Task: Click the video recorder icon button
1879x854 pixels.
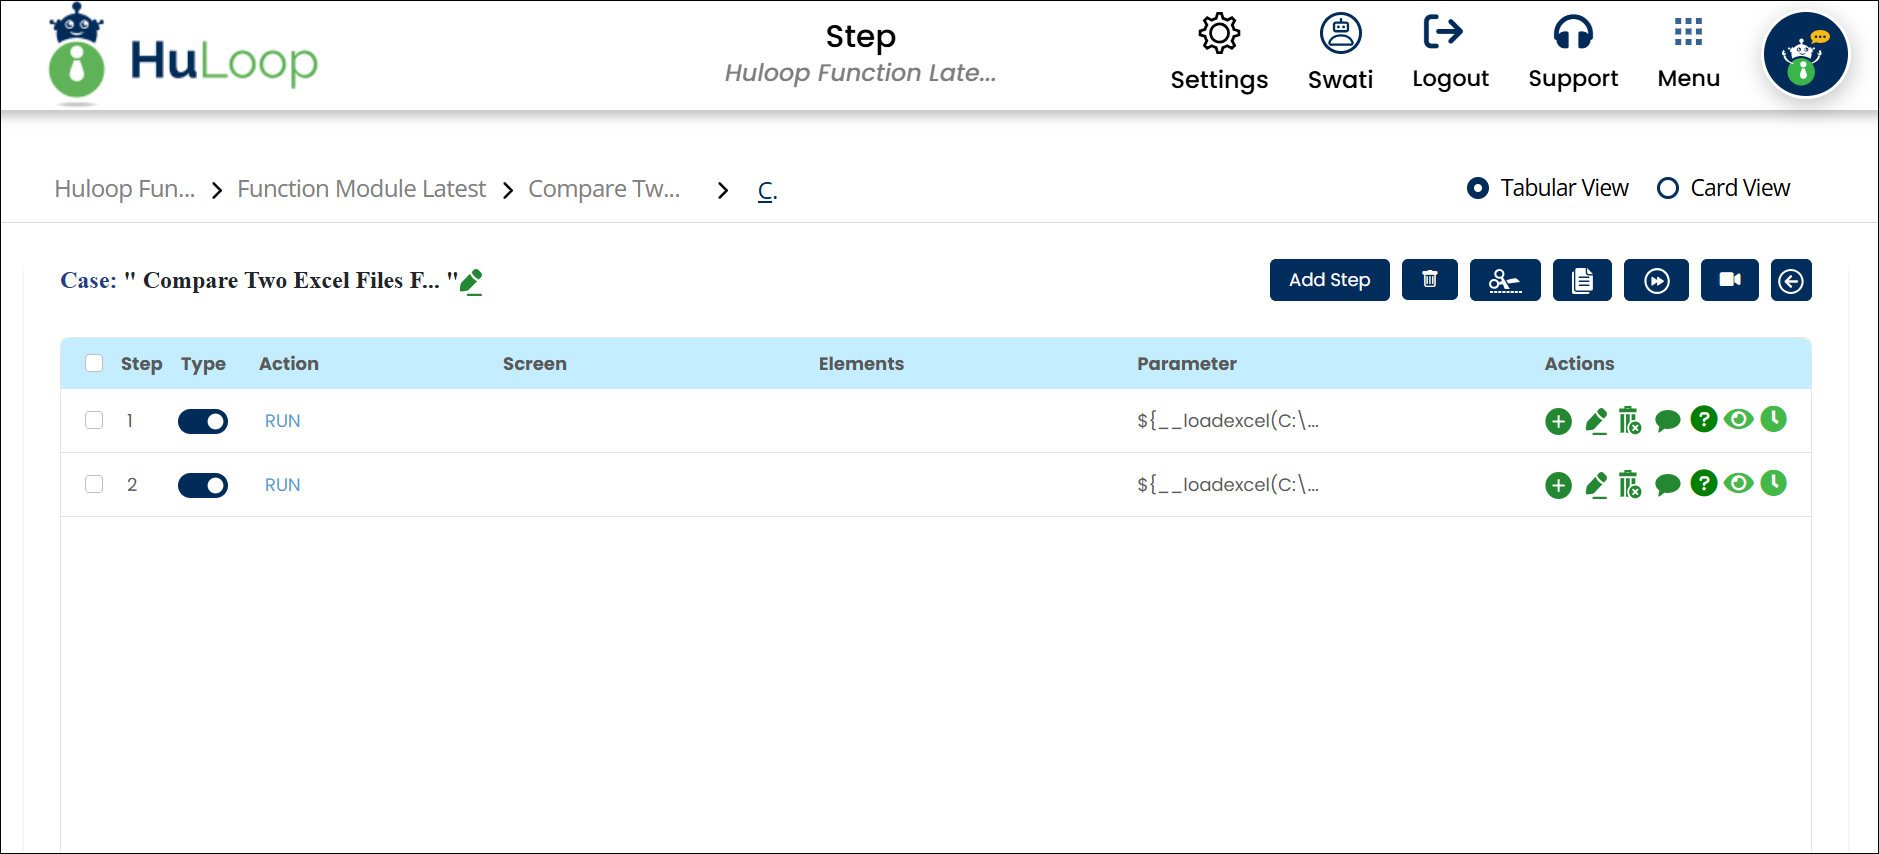Action: point(1729,280)
